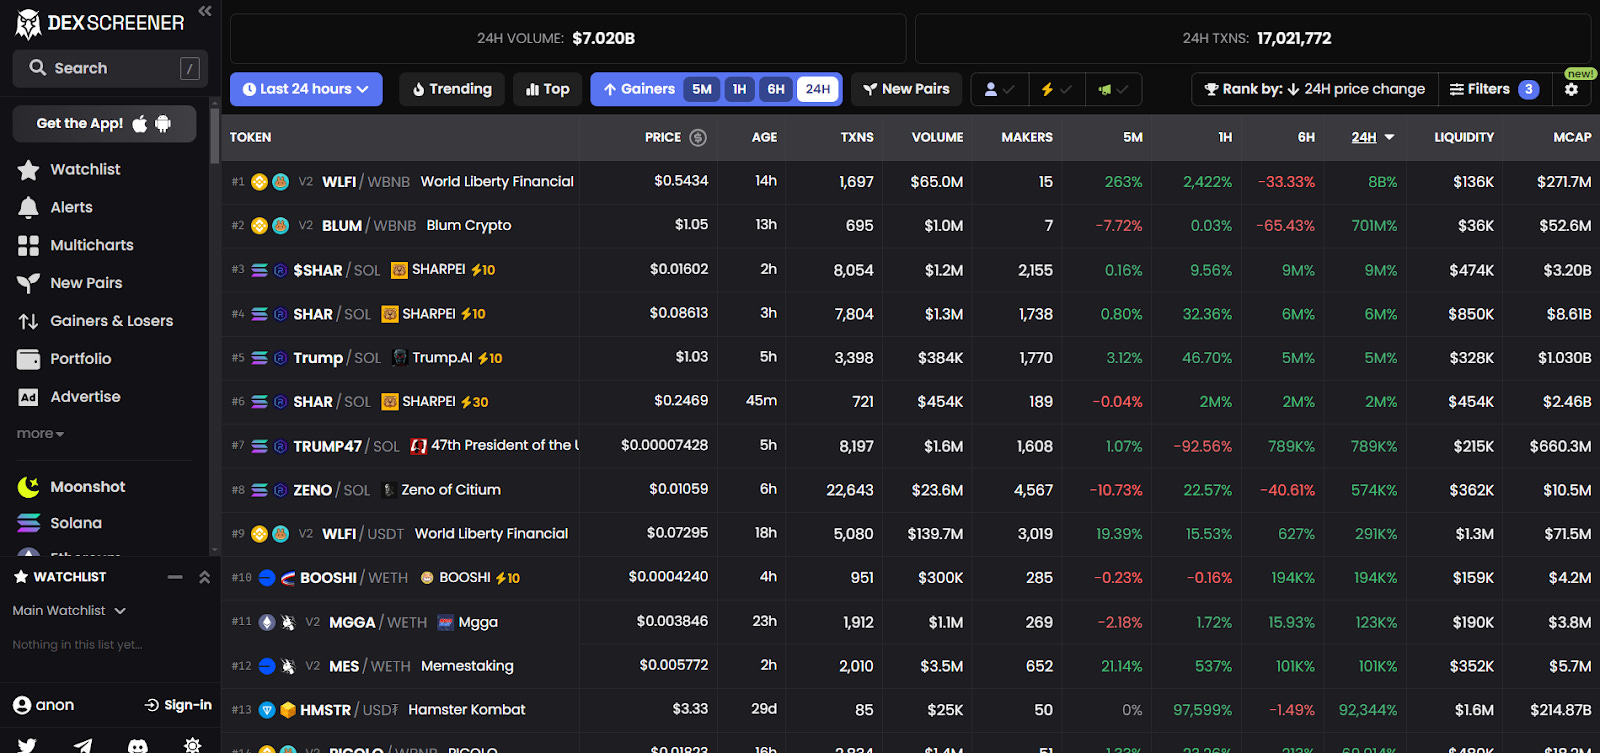The width and height of the screenshot is (1600, 753).
Task: Sort by MCAP column header
Action: click(1572, 137)
